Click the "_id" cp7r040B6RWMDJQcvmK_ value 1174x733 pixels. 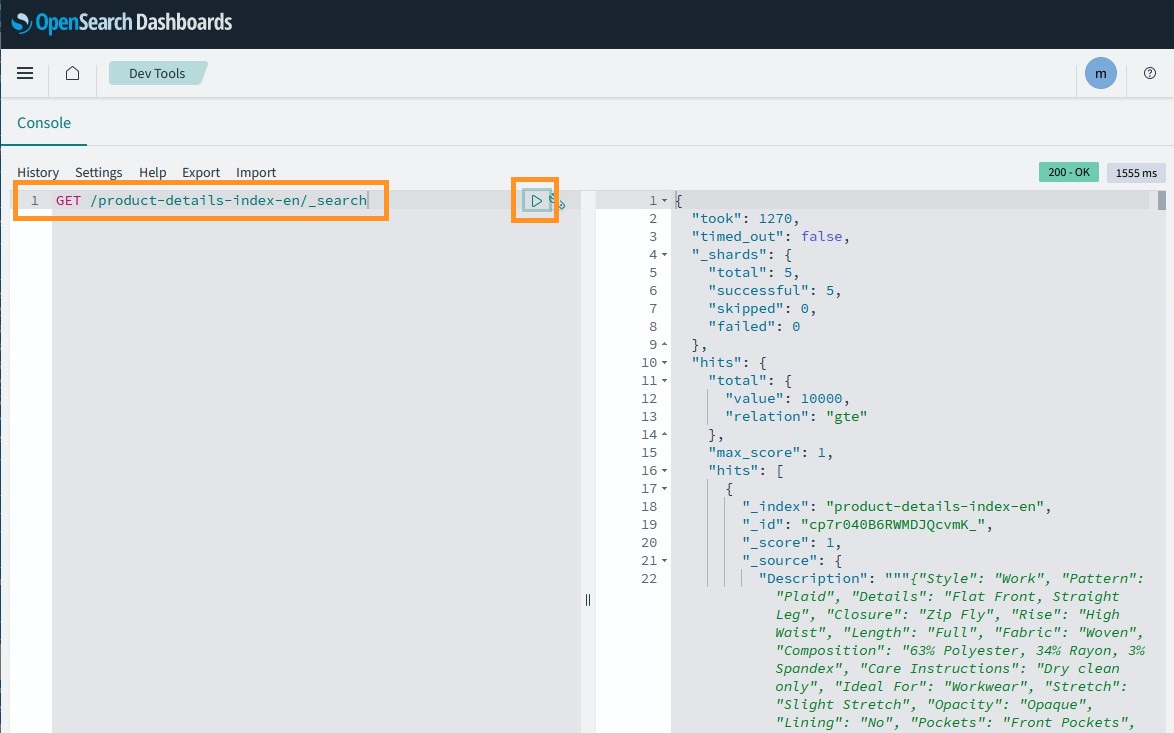[x=892, y=524]
